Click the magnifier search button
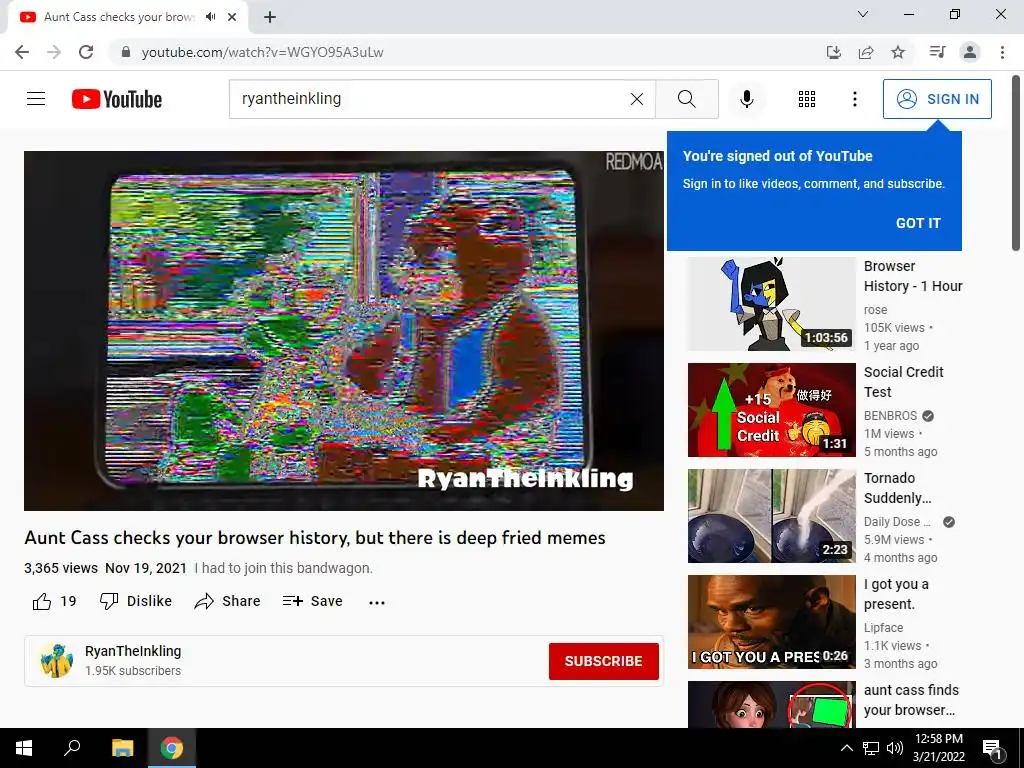The image size is (1024, 768). click(x=686, y=99)
